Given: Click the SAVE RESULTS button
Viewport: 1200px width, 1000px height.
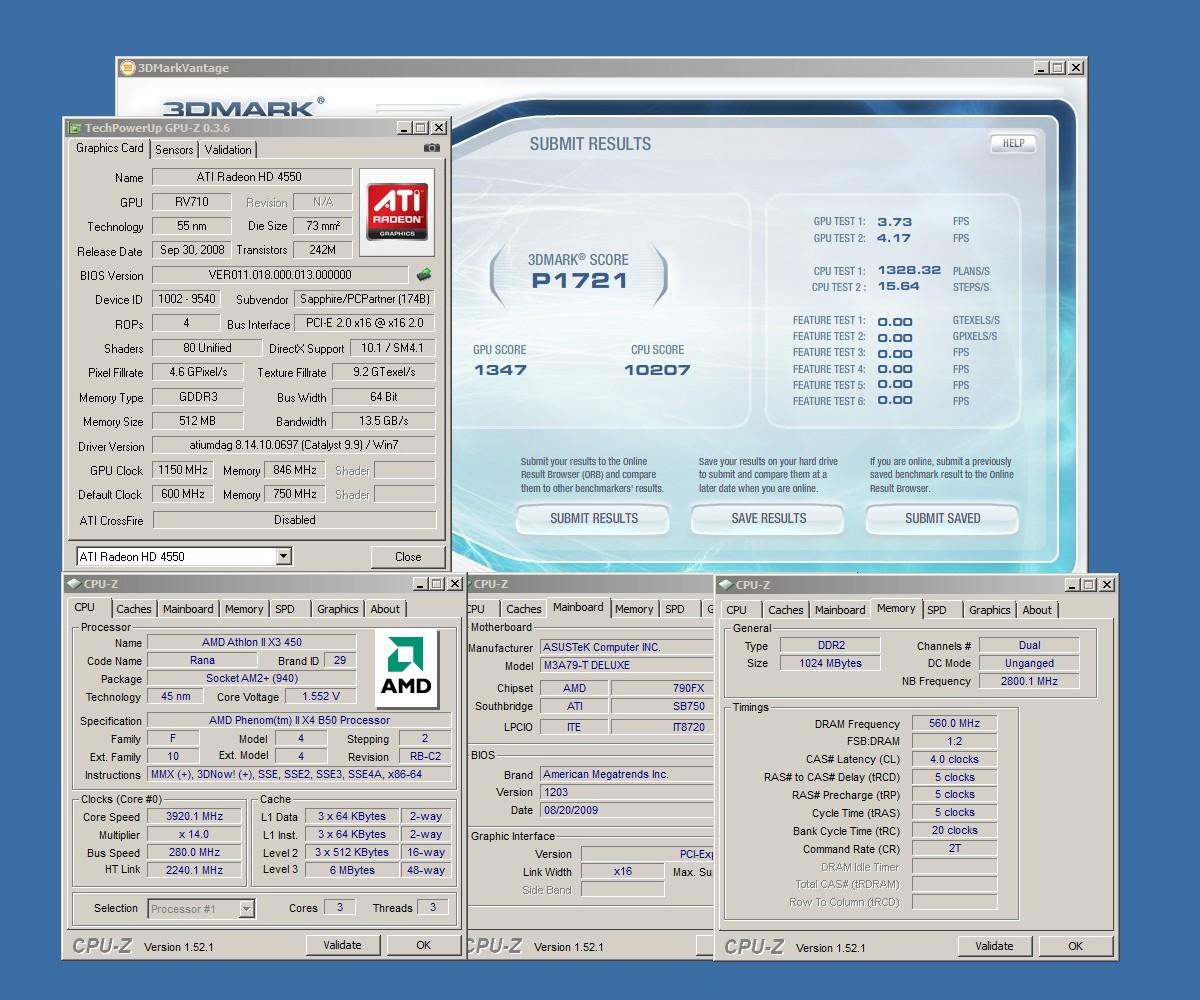Looking at the screenshot, I should click(x=768, y=518).
